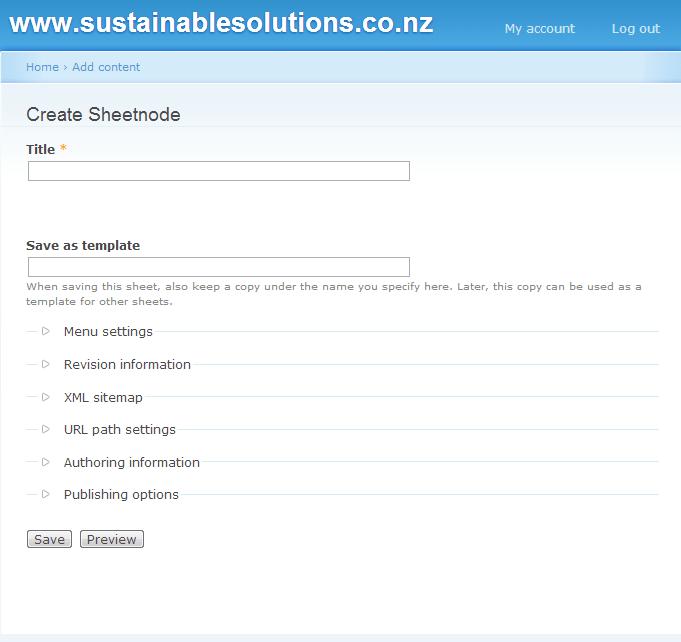The height and width of the screenshot is (642, 681).
Task: Click the Save as template label
Action: (x=83, y=245)
